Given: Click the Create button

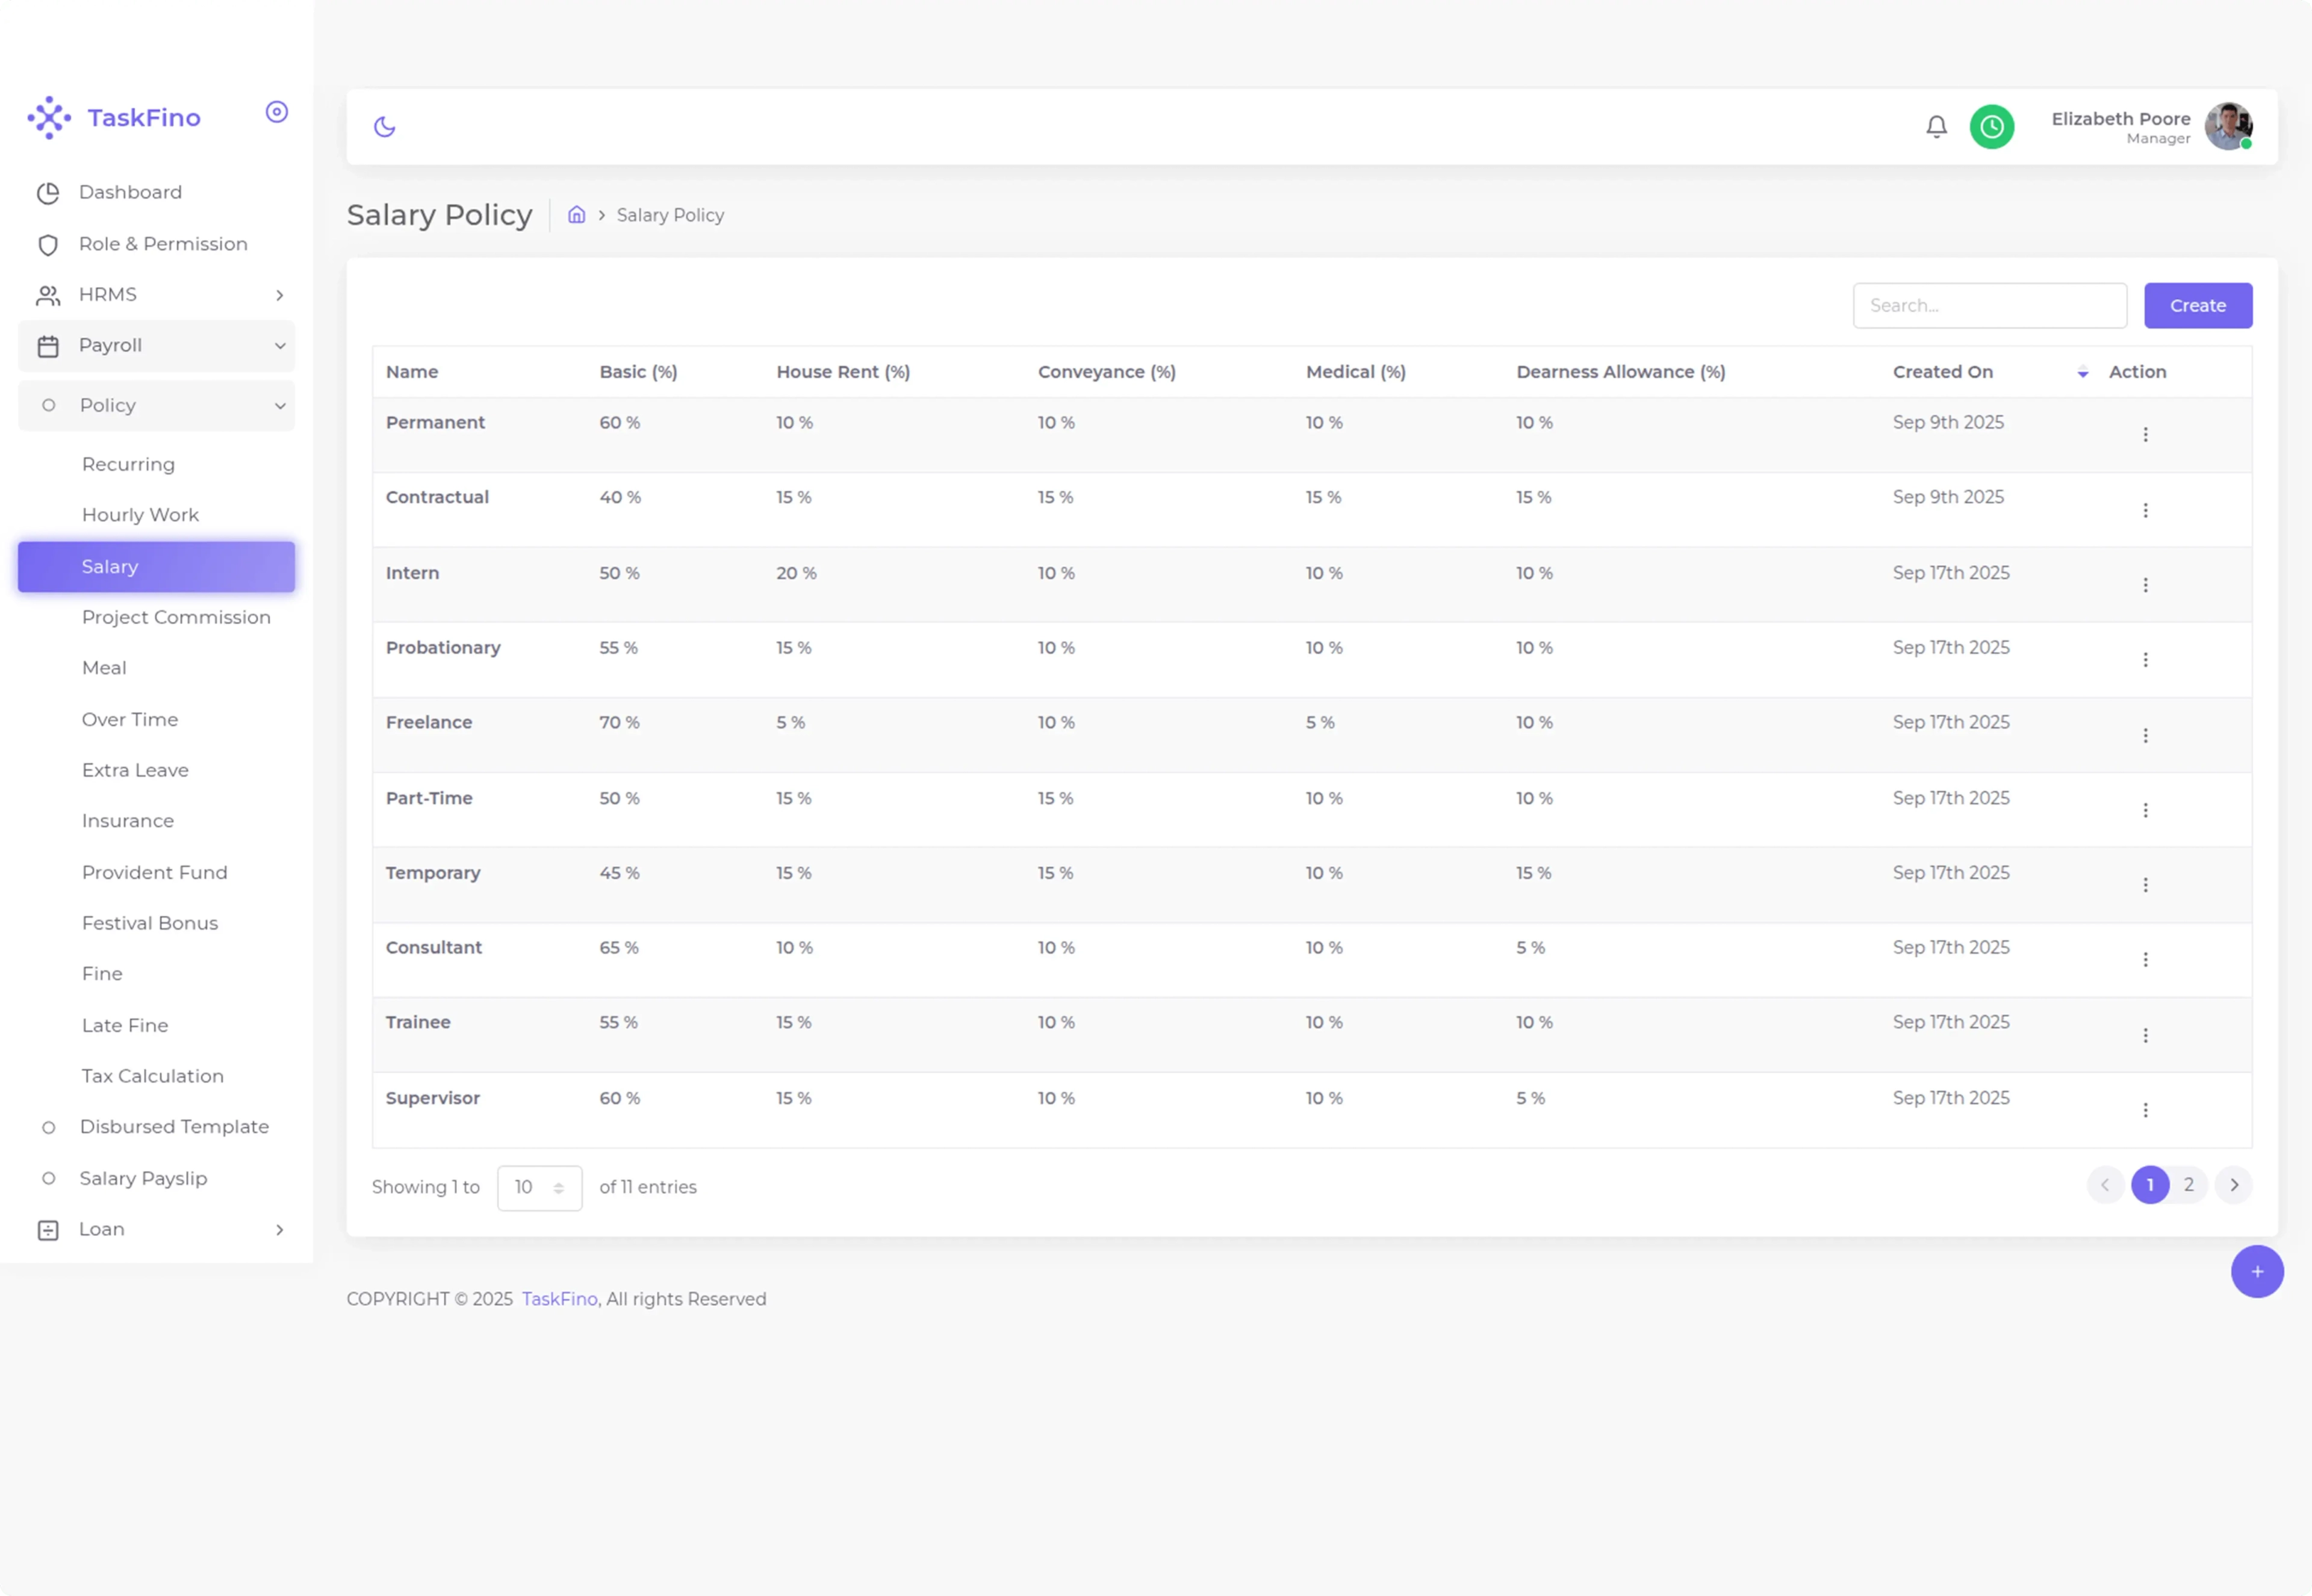Looking at the screenshot, I should point(2197,306).
